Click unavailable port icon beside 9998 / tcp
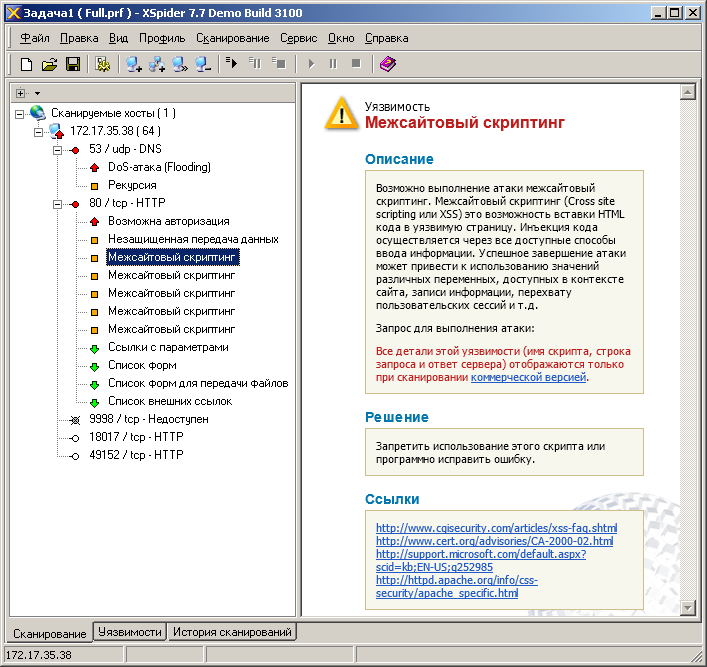The image size is (707, 667). [75, 420]
